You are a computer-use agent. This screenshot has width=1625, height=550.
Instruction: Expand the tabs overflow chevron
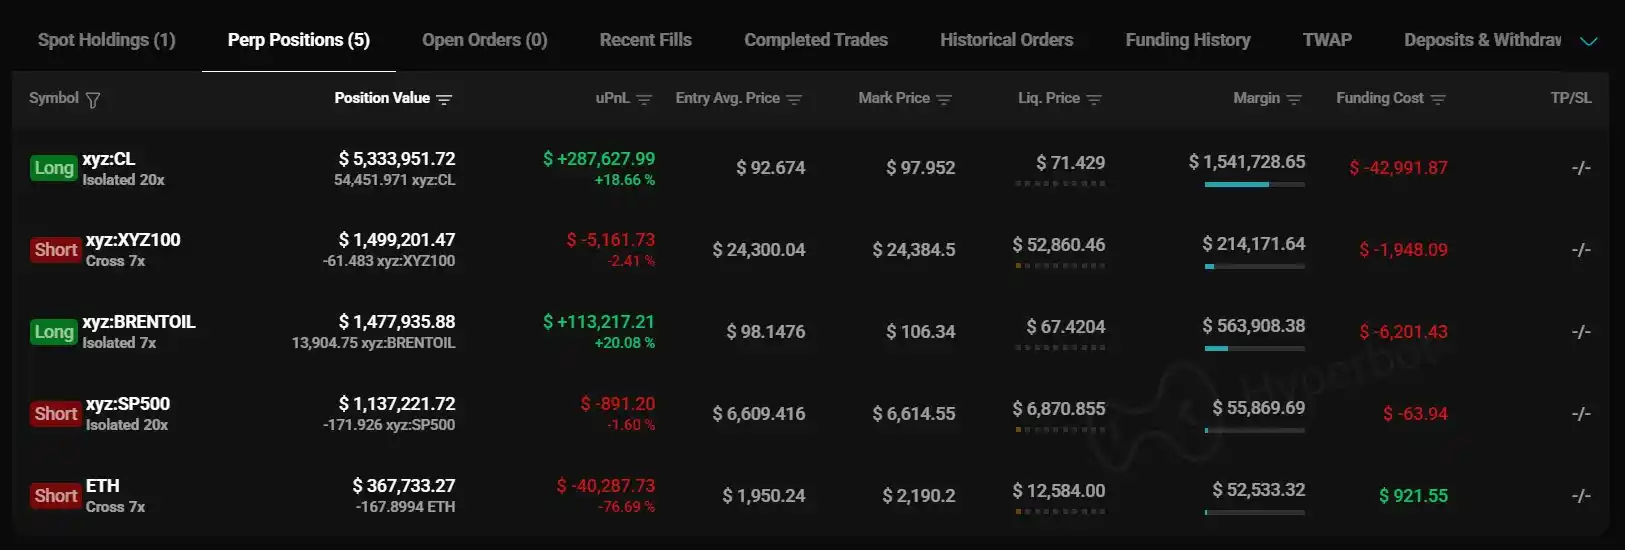pos(1588,41)
